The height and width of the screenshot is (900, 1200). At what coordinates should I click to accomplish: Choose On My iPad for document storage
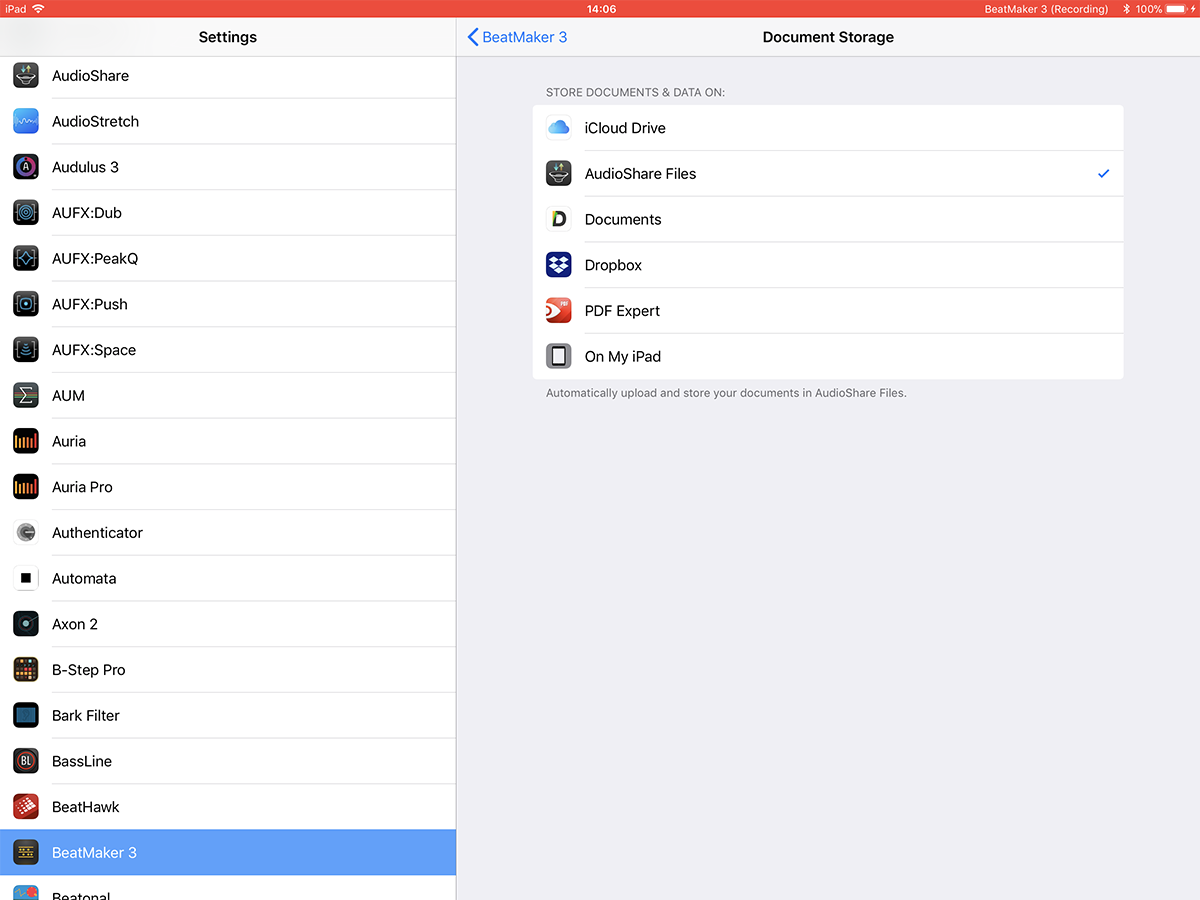point(828,357)
